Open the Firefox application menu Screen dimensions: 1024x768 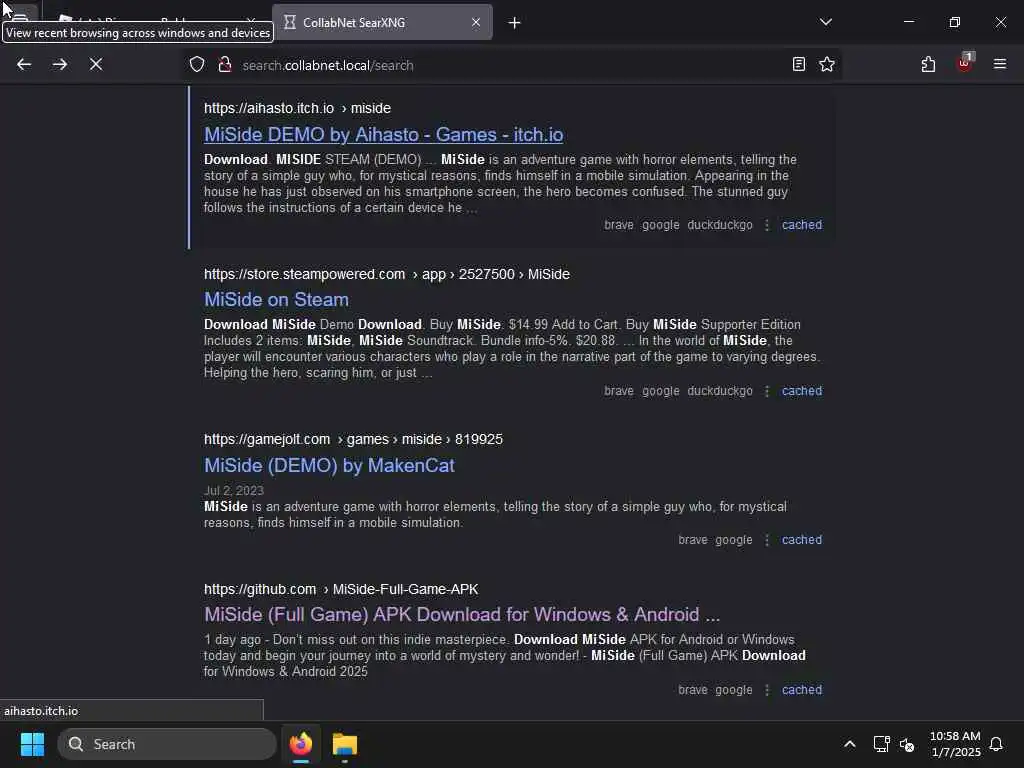(x=999, y=65)
